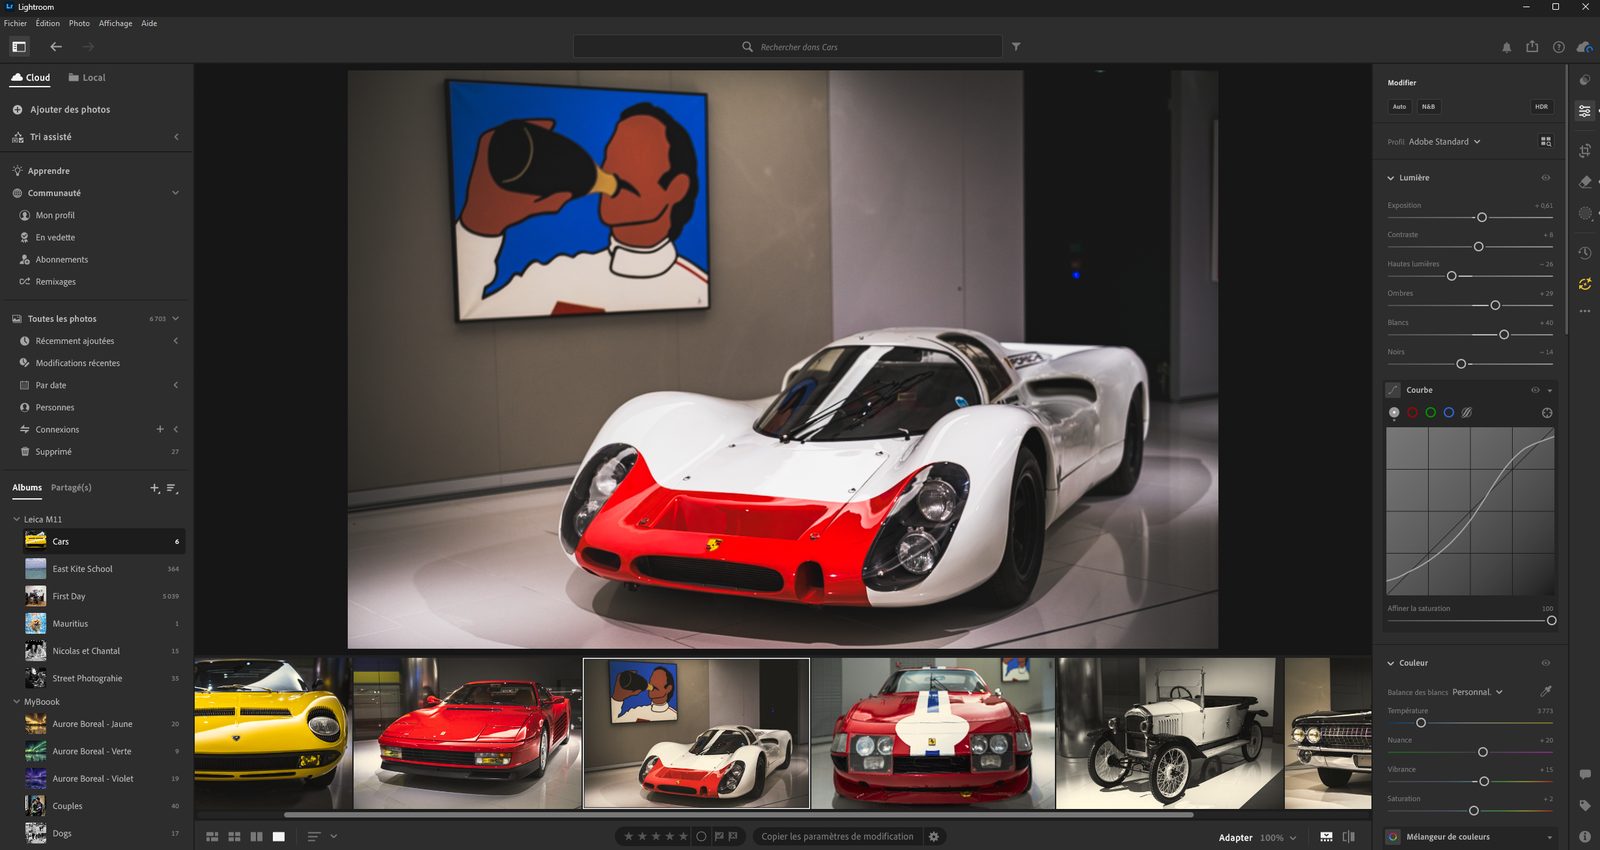The height and width of the screenshot is (850, 1600).
Task: Open the cloud sync status icon
Action: [1584, 47]
